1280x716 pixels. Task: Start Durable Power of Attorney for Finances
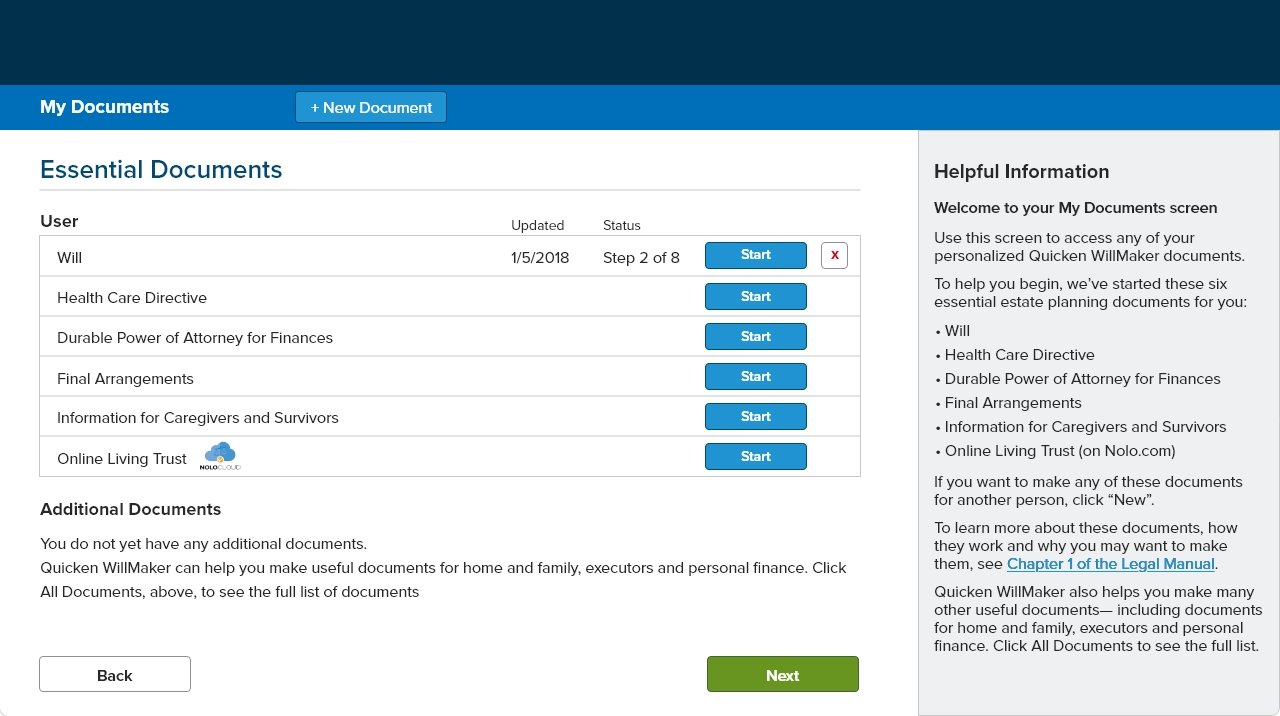[755, 337]
